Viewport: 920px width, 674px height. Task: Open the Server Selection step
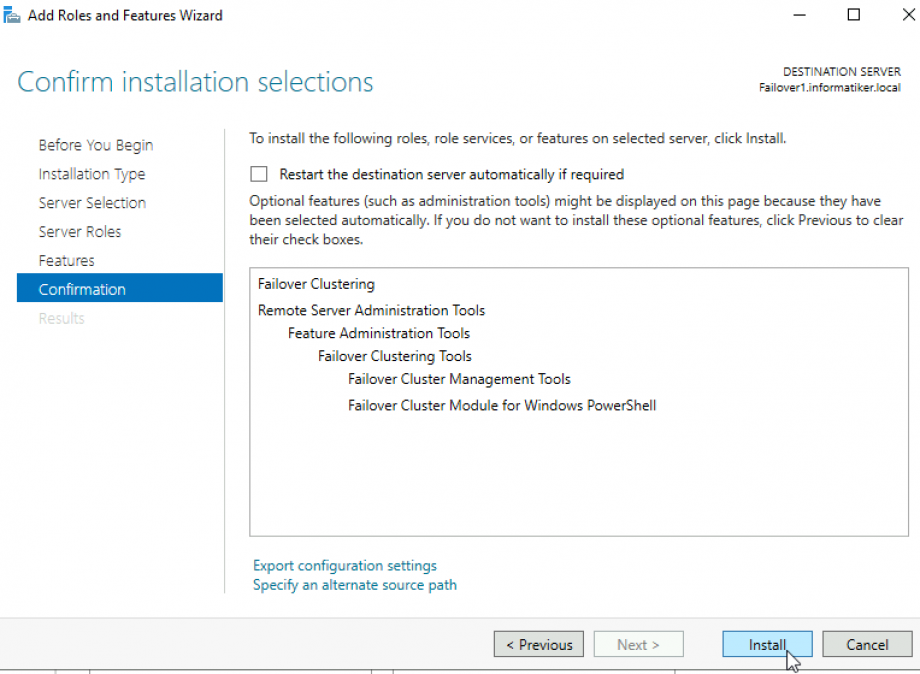click(x=92, y=202)
